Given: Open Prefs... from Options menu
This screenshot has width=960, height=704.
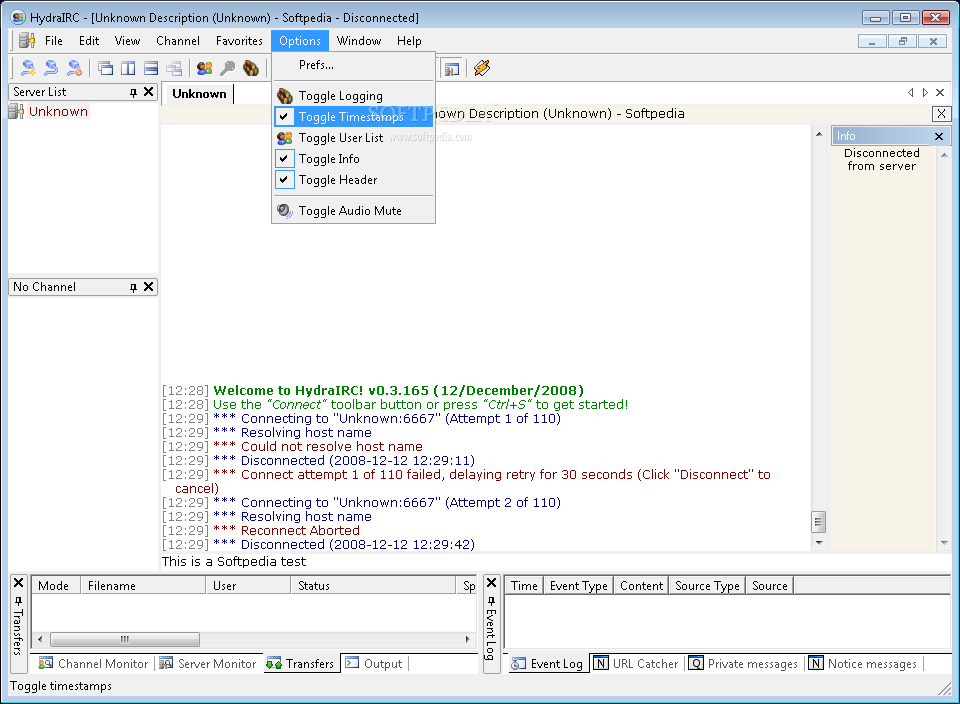Looking at the screenshot, I should point(353,65).
